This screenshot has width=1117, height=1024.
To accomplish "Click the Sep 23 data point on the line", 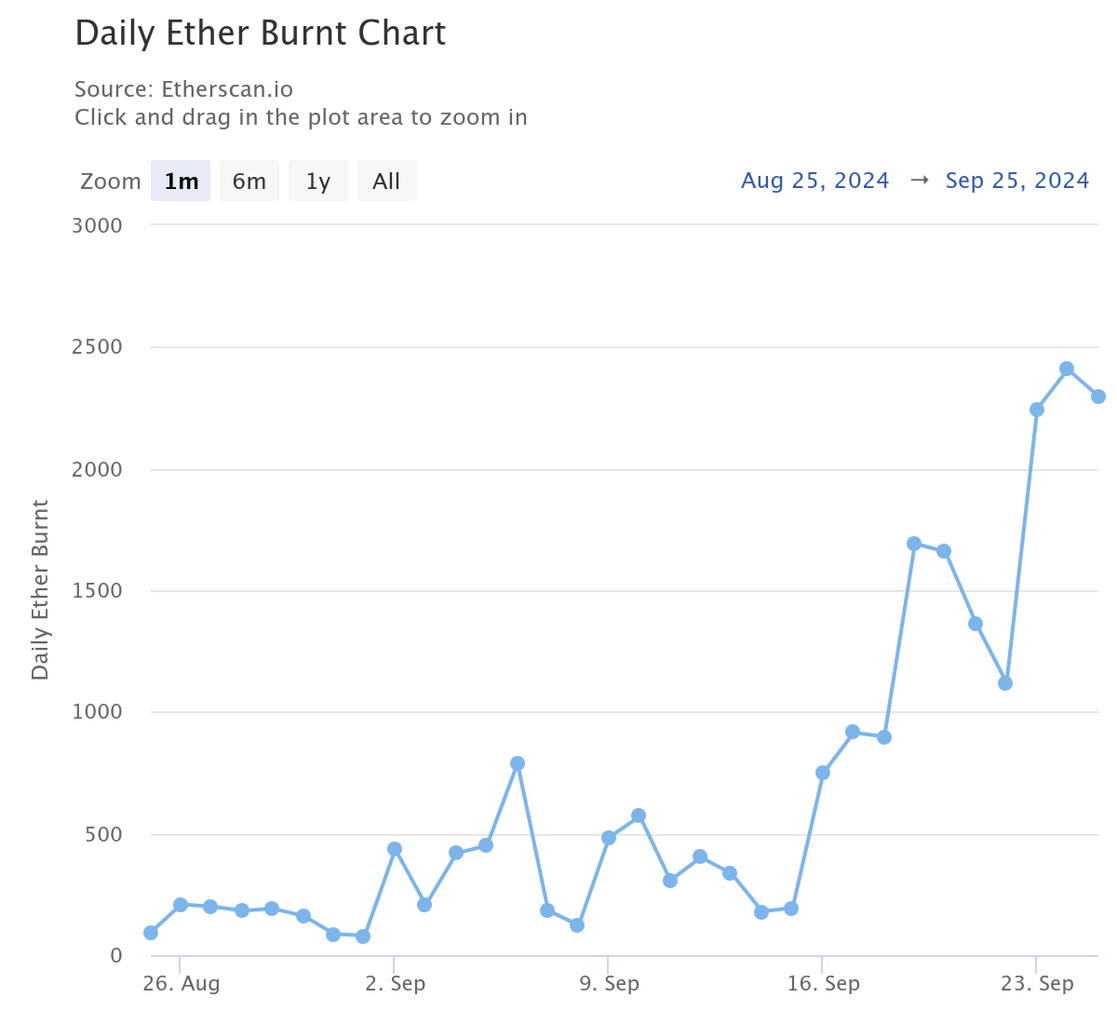I will click(x=1037, y=409).
